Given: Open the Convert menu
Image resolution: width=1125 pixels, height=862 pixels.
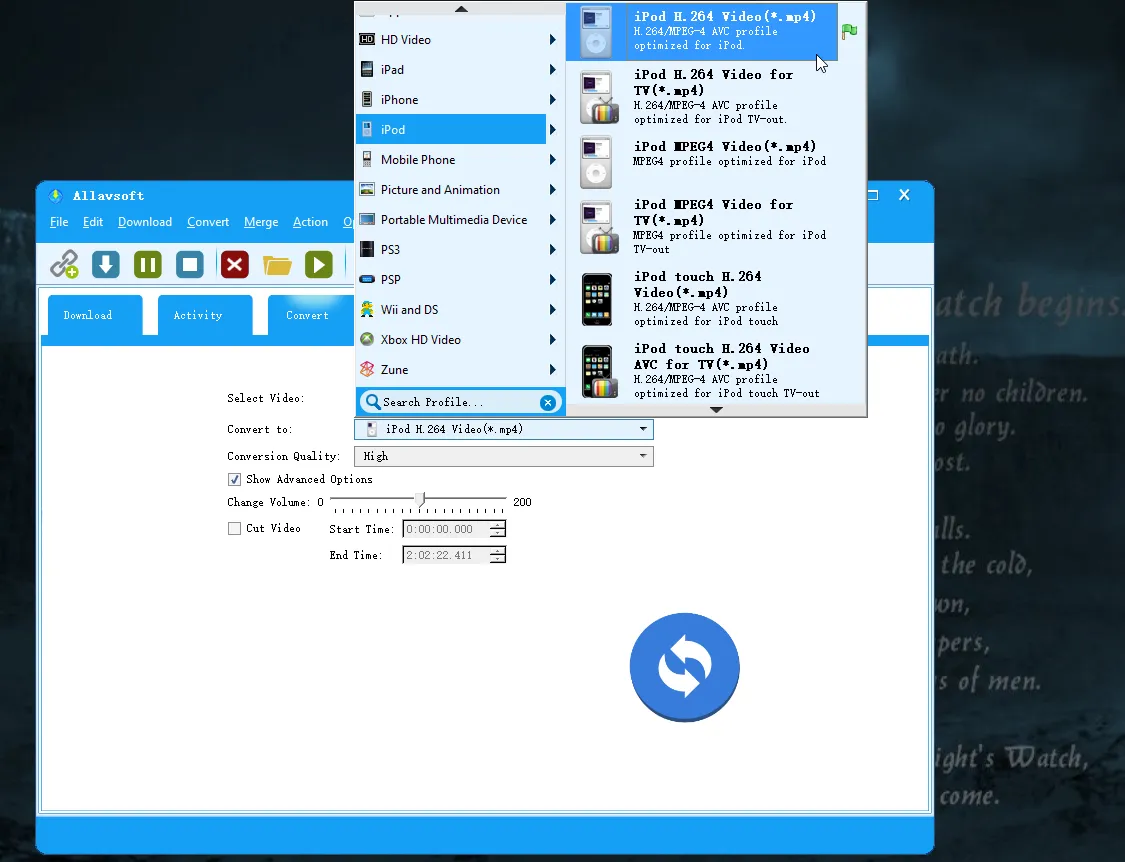Looking at the screenshot, I should coord(208,222).
